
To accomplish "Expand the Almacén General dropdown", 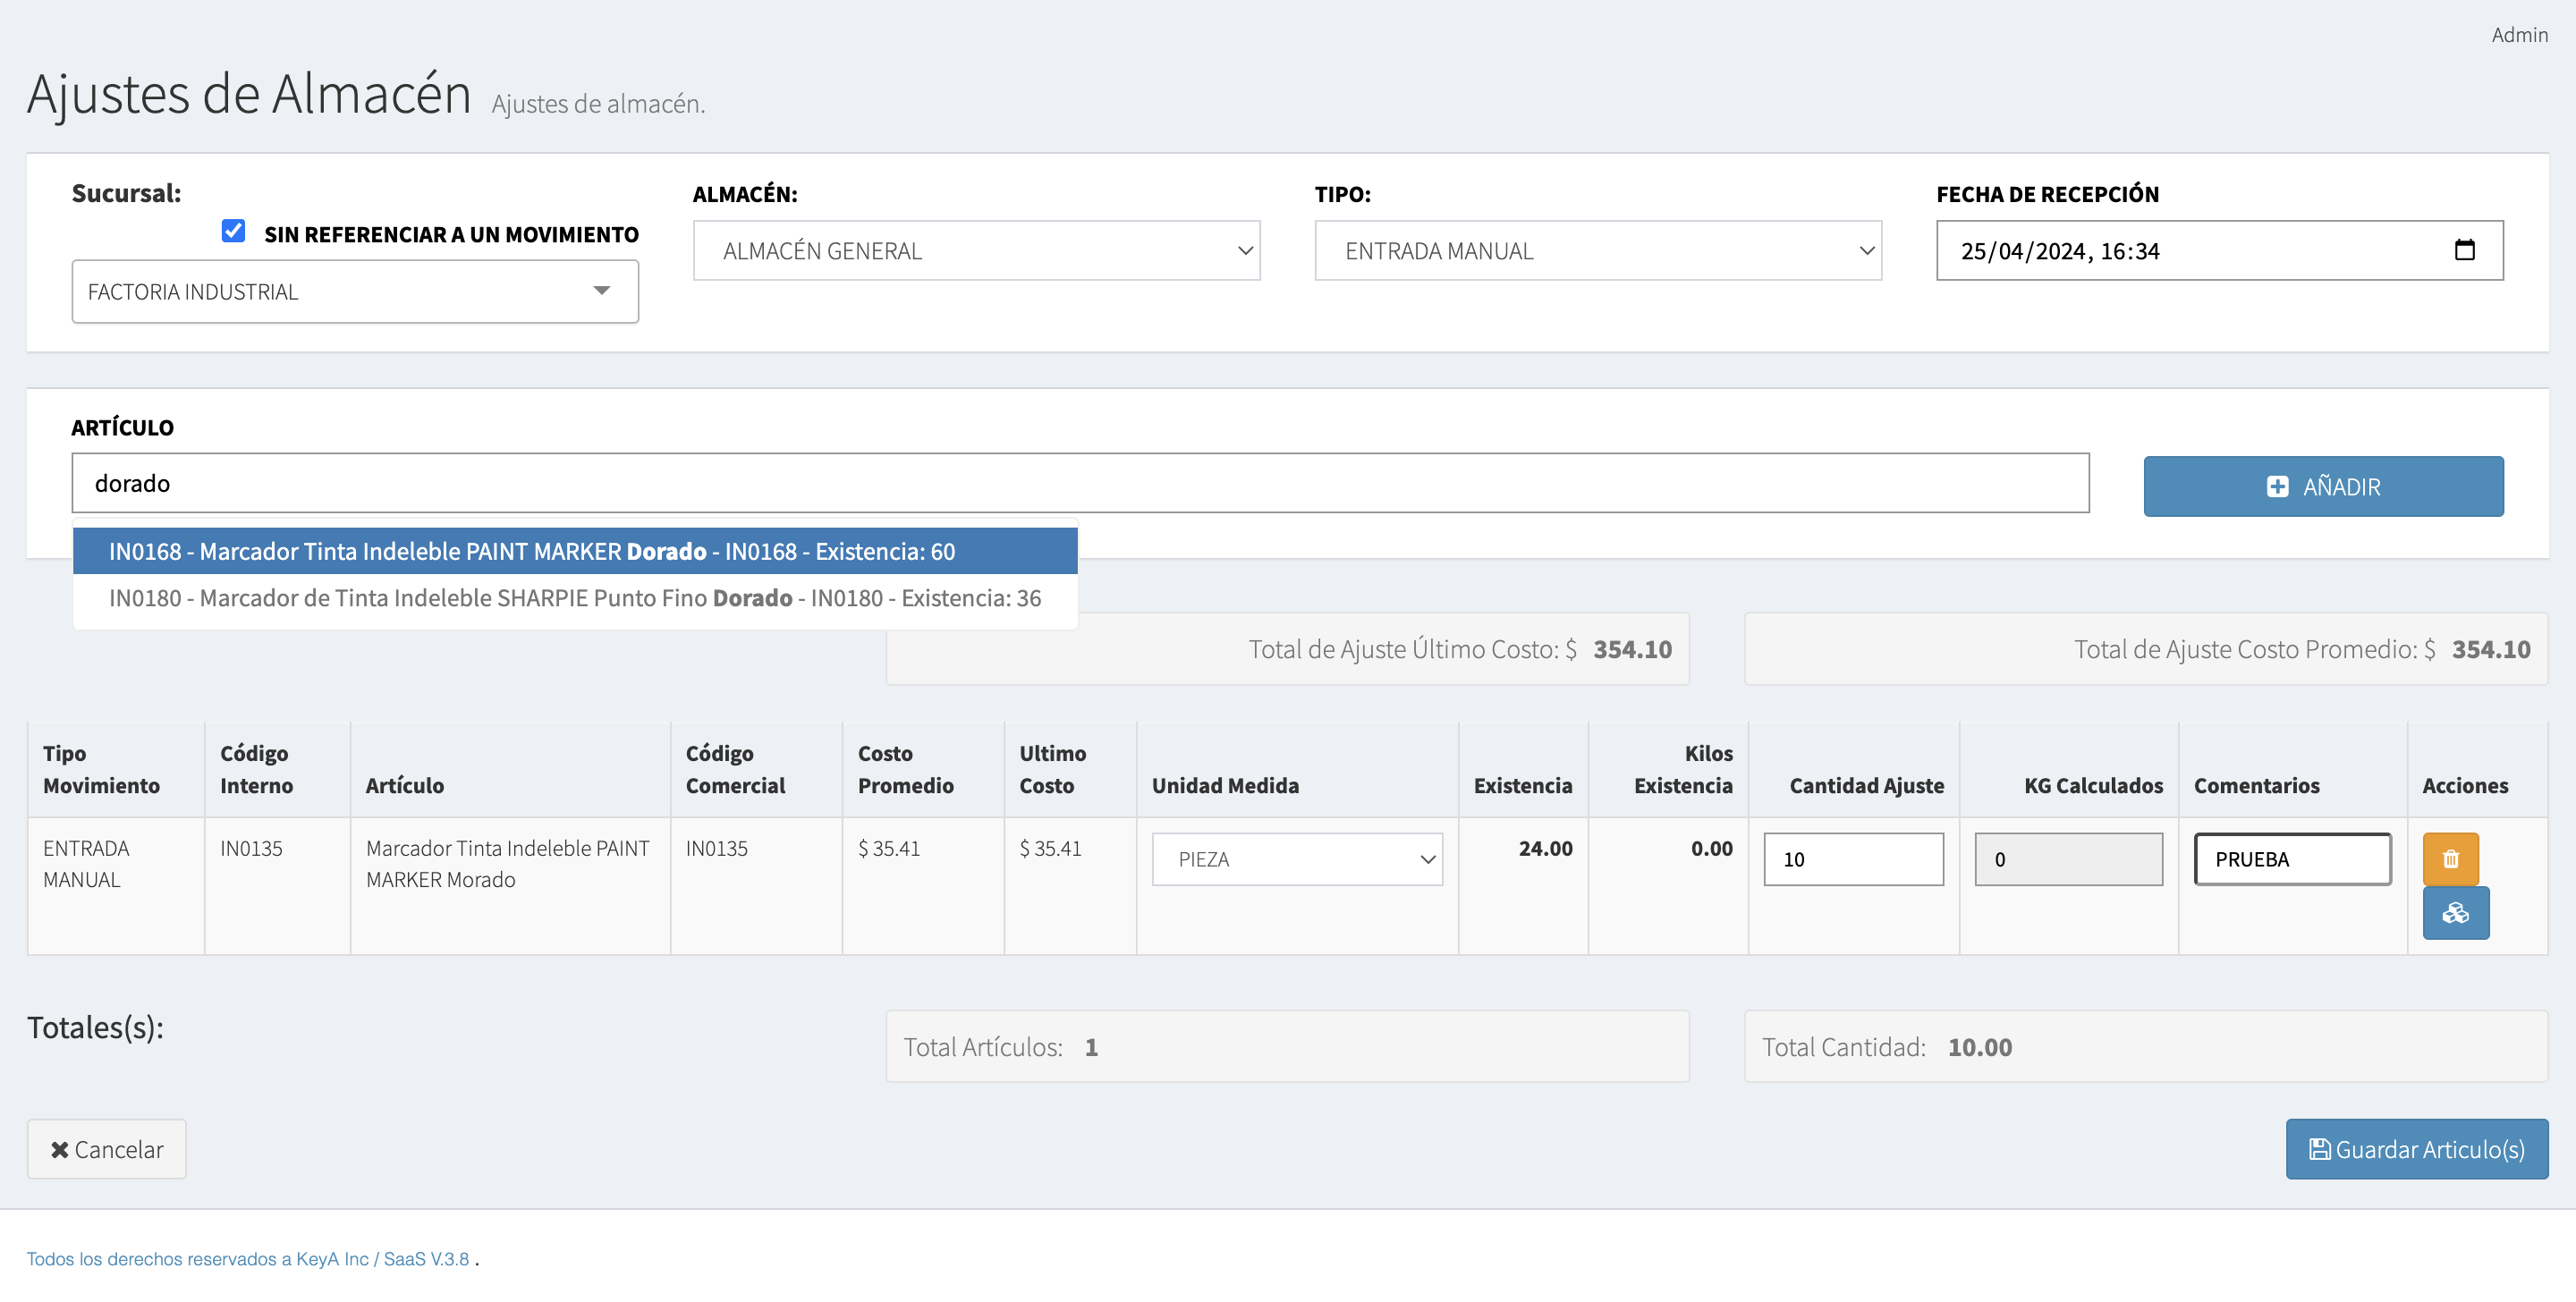I will click(975, 250).
